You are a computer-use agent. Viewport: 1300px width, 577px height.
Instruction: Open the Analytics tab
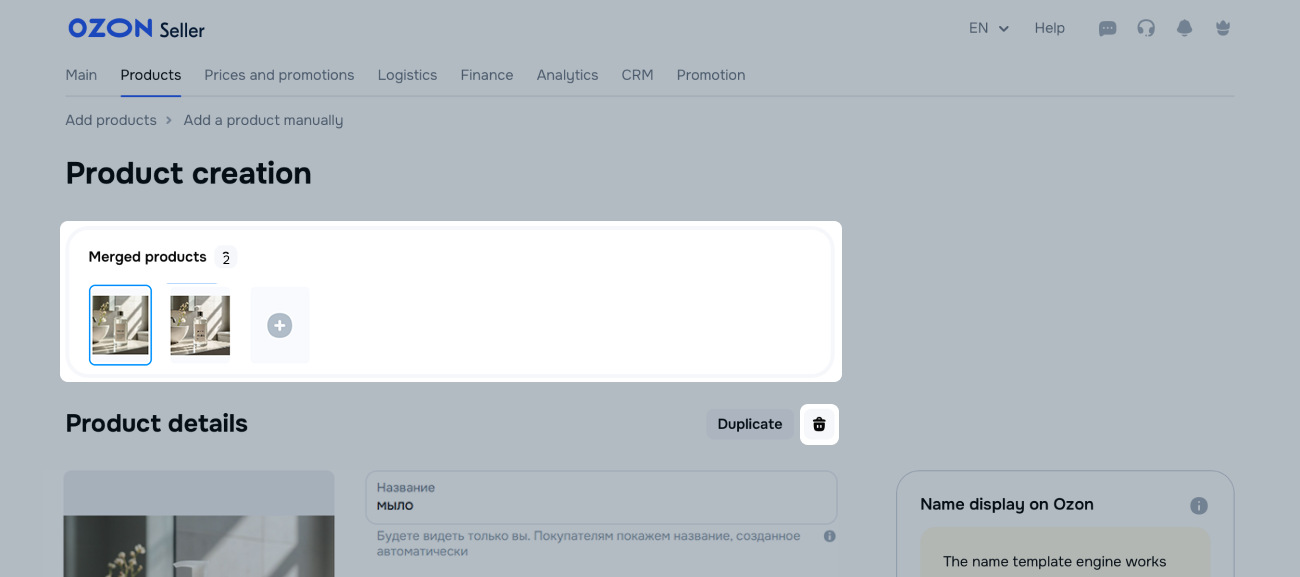[x=567, y=75]
